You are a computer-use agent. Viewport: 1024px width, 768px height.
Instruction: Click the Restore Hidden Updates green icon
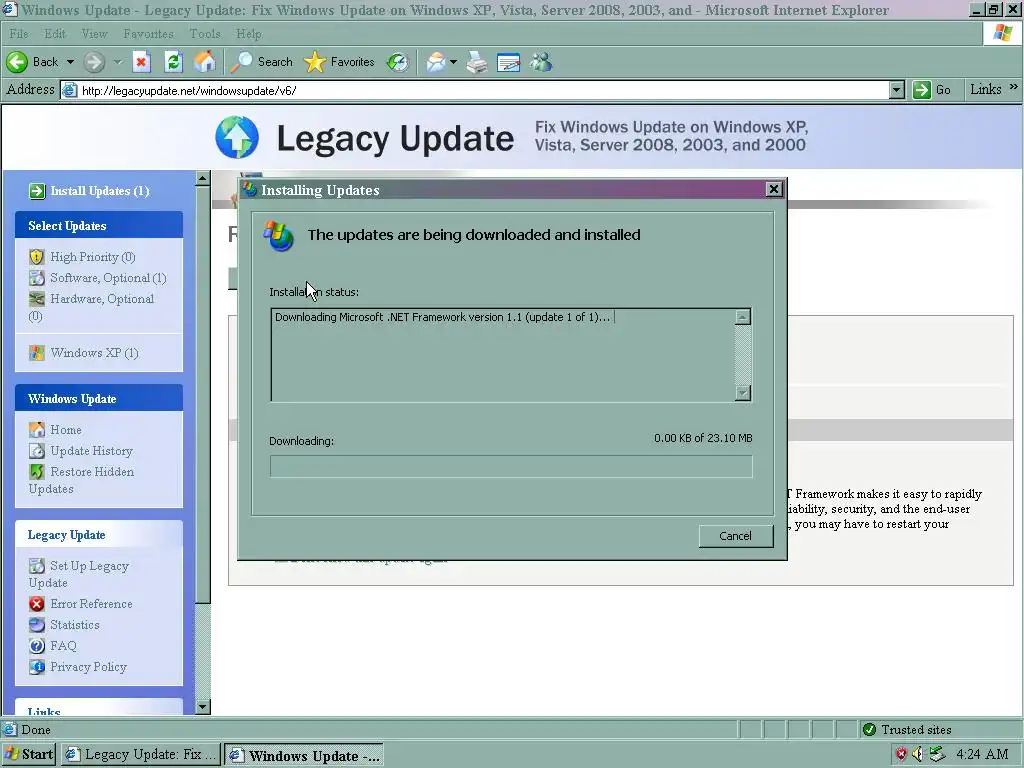click(37, 472)
